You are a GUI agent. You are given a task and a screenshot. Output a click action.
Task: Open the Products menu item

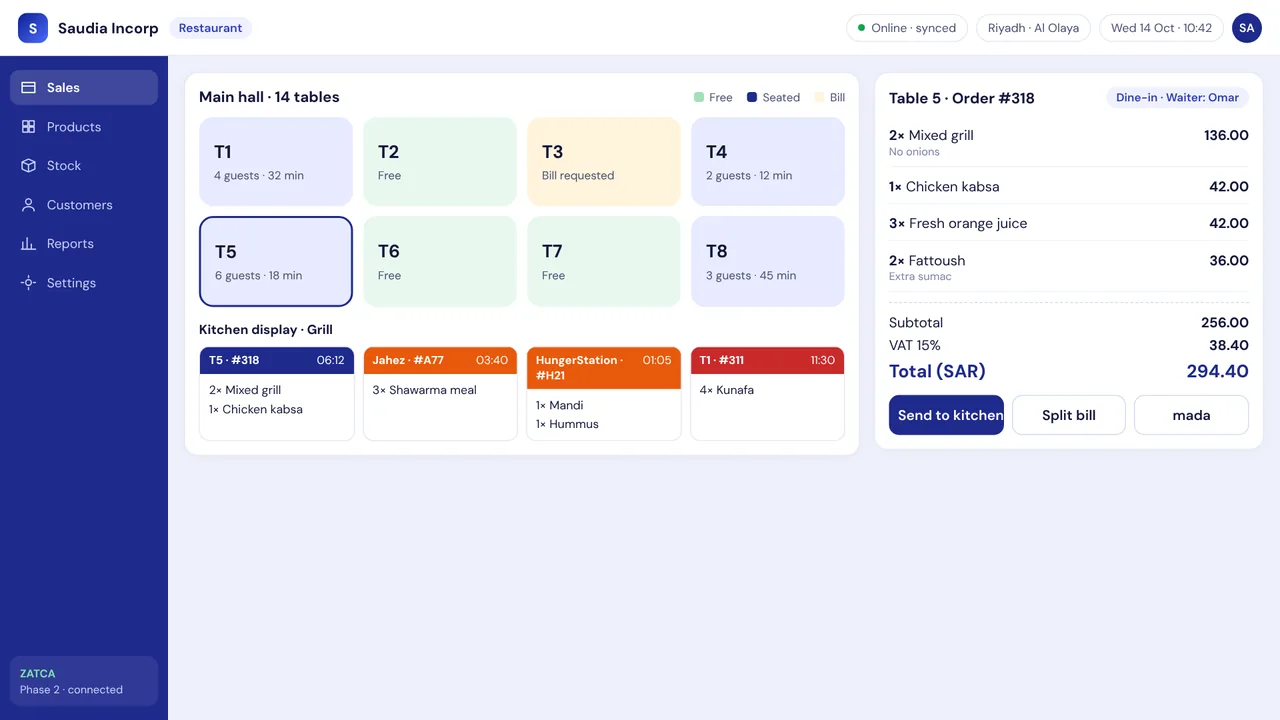84,127
